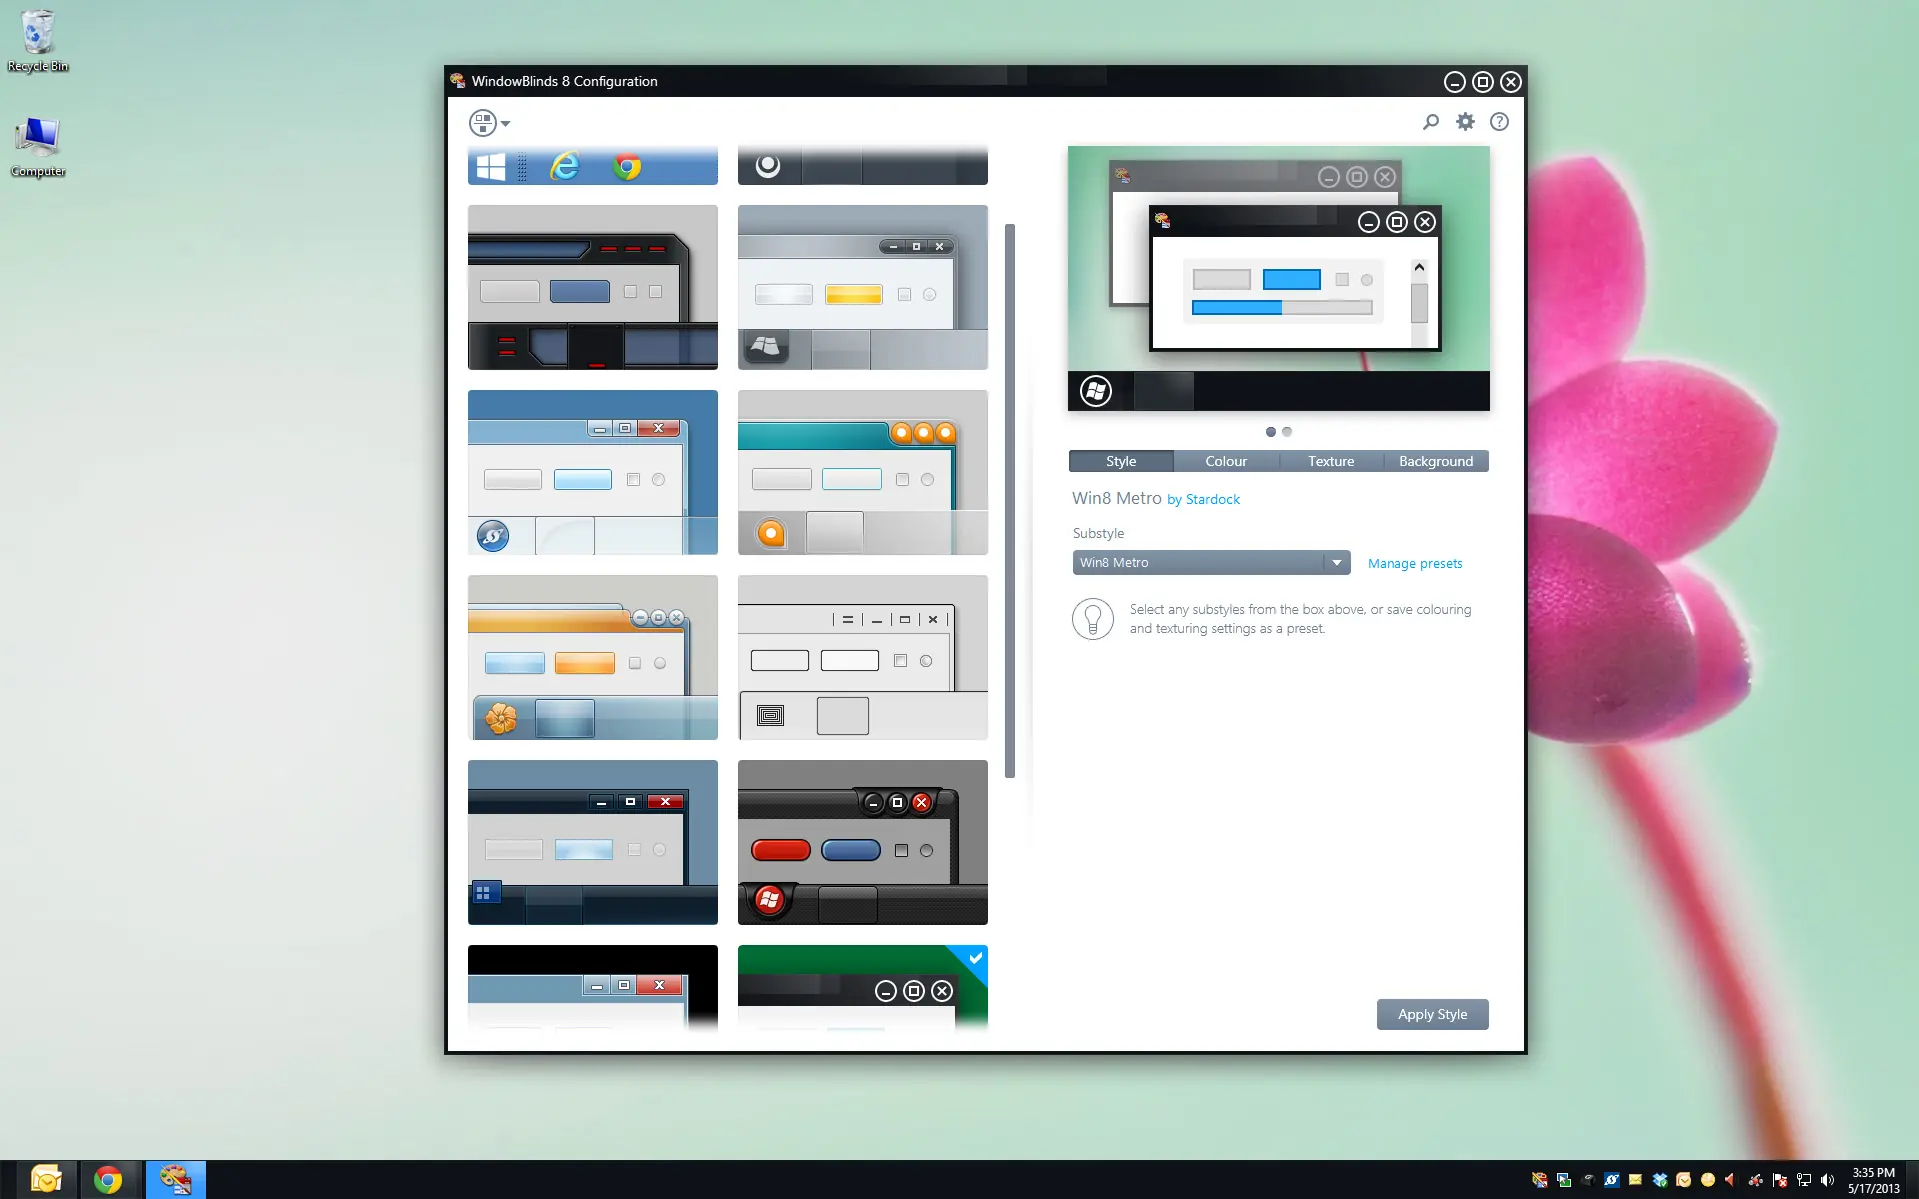1919x1199 pixels.
Task: Select bottom-left black background Aero skin
Action: [x=593, y=988]
